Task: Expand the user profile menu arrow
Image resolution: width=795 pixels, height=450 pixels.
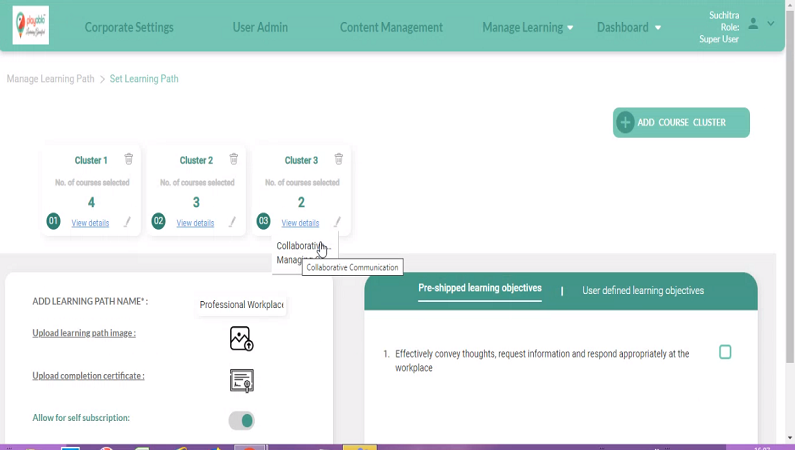Action: 771,24
